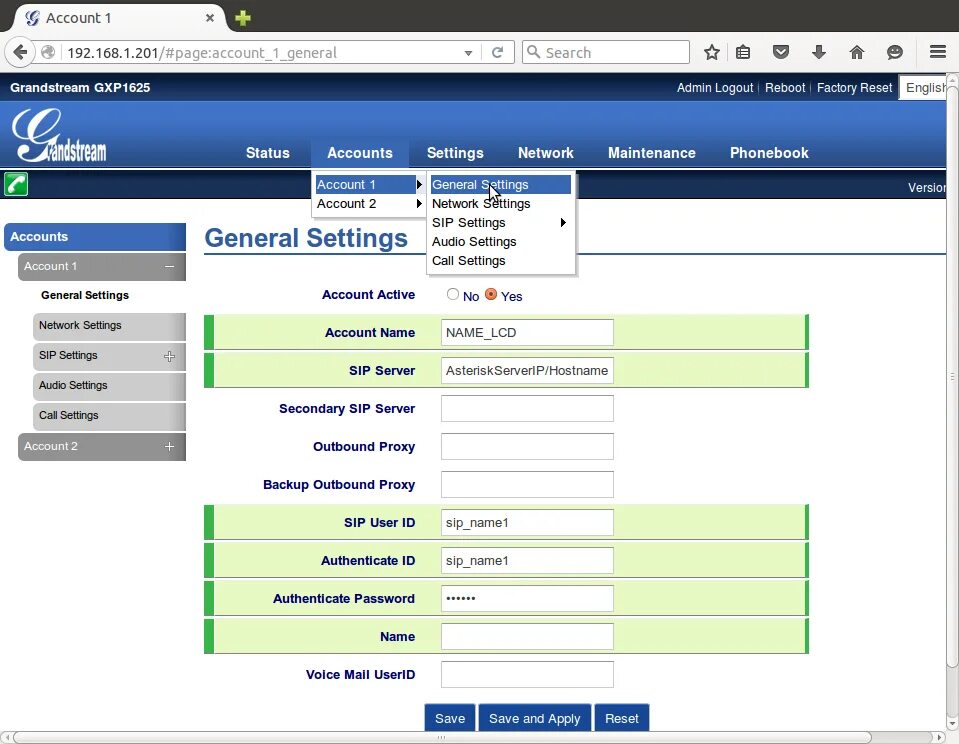Click the Admin Logout link
Image resolution: width=959 pixels, height=744 pixels.
click(x=715, y=87)
